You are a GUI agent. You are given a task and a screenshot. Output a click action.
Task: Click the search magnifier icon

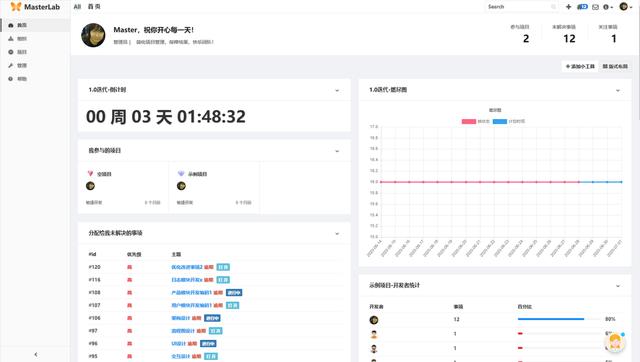pyautogui.click(x=553, y=7)
